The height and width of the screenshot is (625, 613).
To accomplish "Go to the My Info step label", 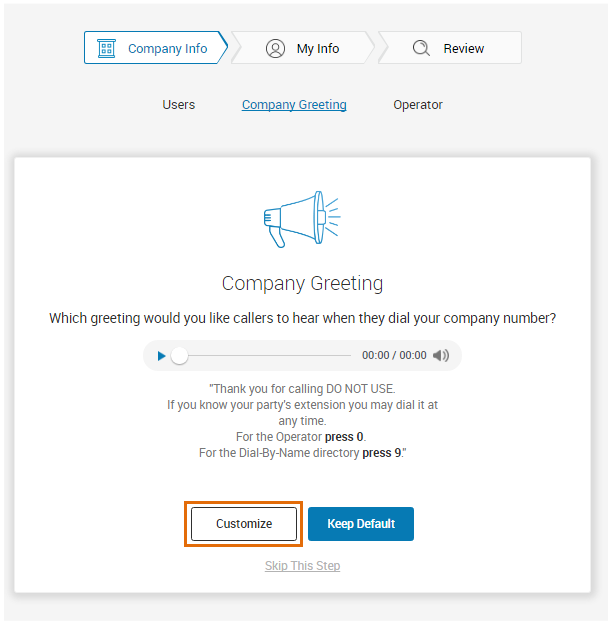I will tap(318, 49).
